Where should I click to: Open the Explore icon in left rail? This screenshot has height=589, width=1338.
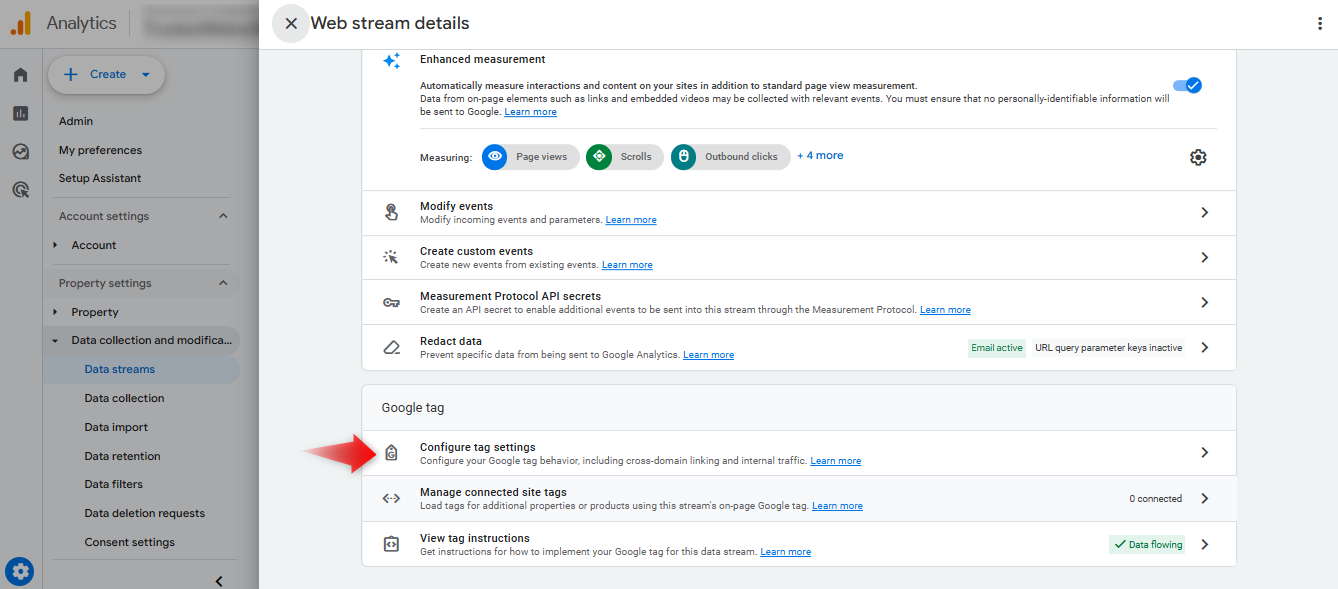point(20,151)
